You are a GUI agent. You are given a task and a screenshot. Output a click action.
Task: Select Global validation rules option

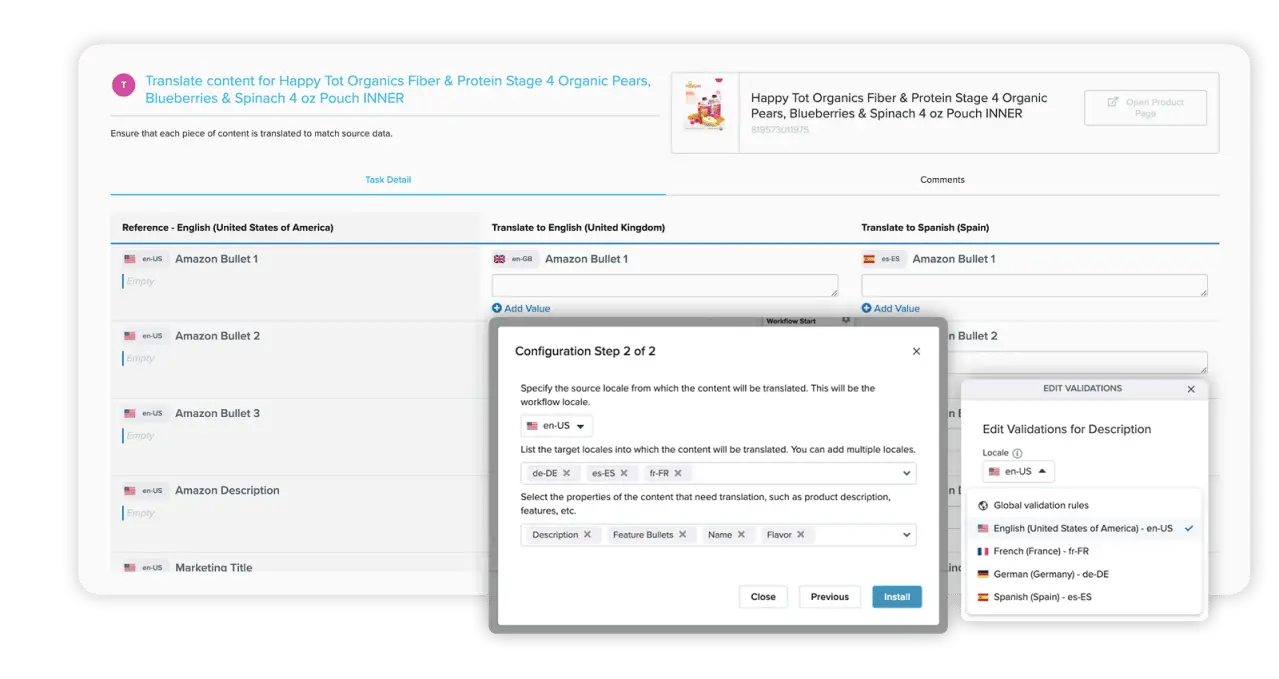(x=1084, y=505)
